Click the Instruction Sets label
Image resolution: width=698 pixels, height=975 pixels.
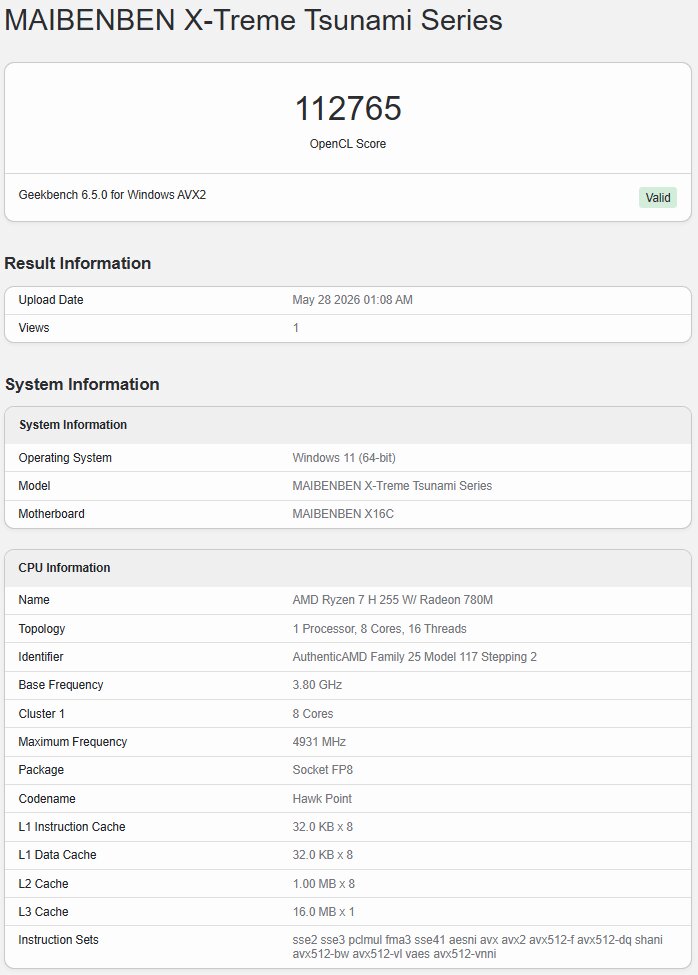pyautogui.click(x=58, y=940)
